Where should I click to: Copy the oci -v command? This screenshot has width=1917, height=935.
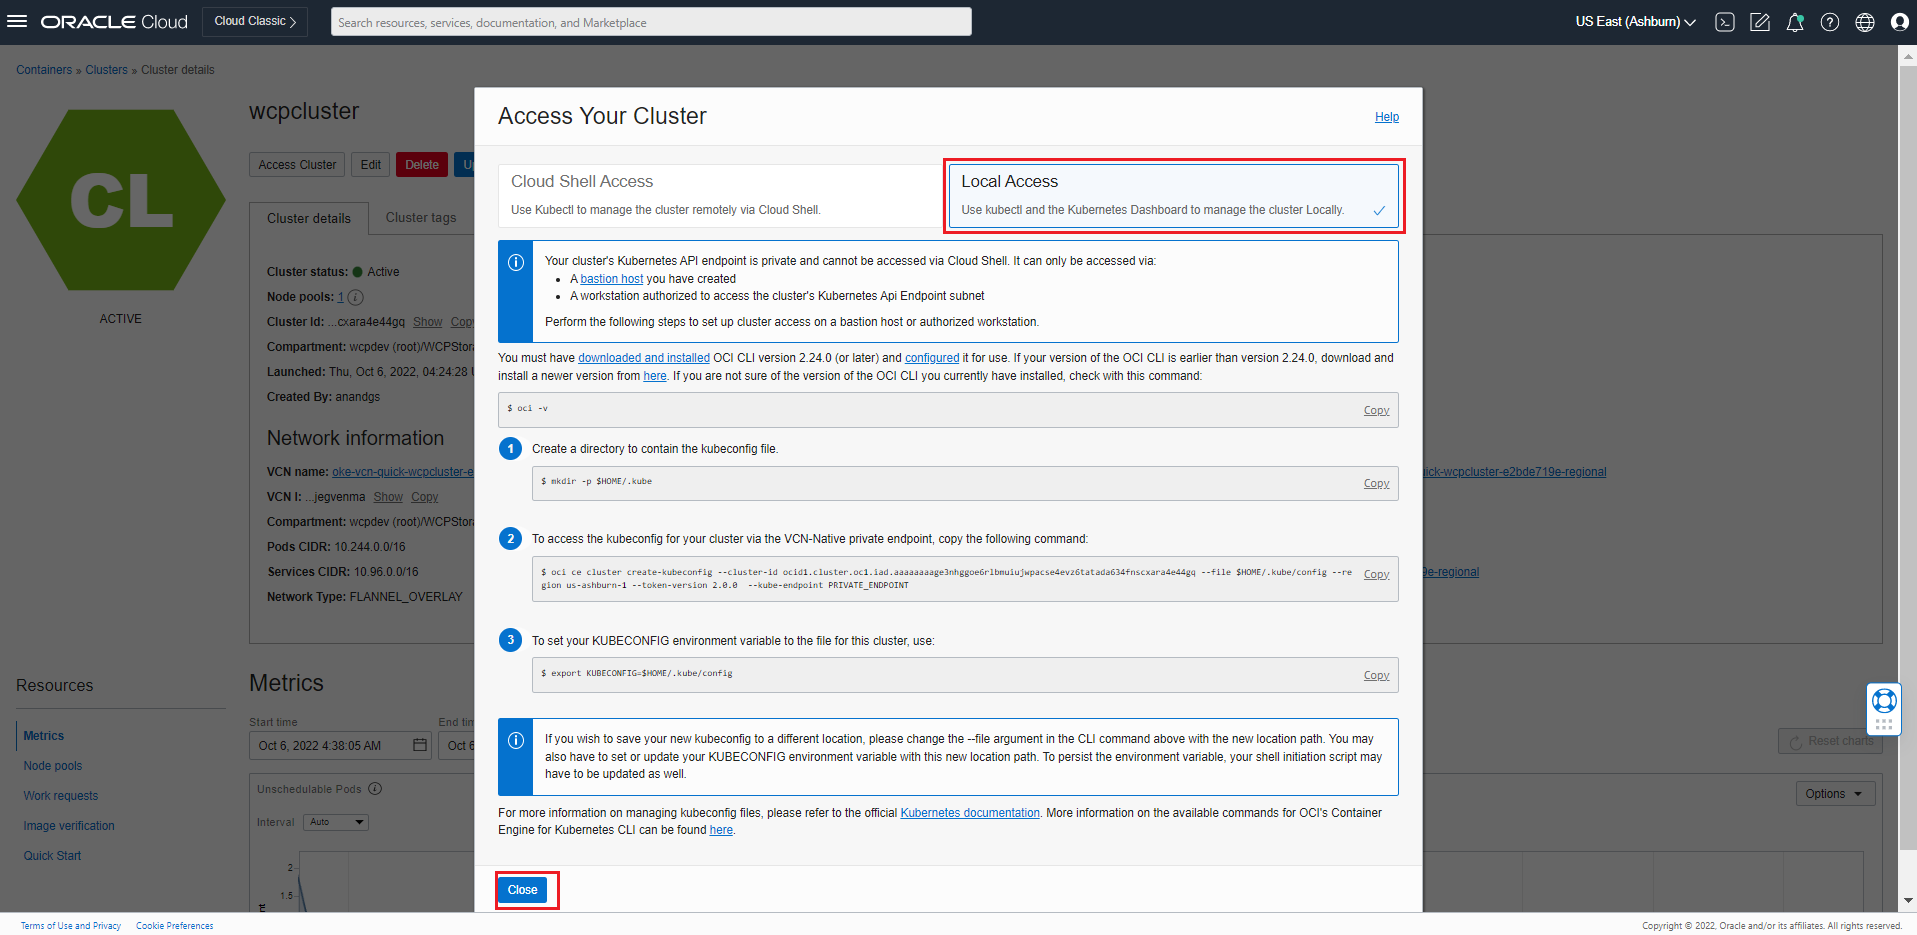pos(1376,411)
